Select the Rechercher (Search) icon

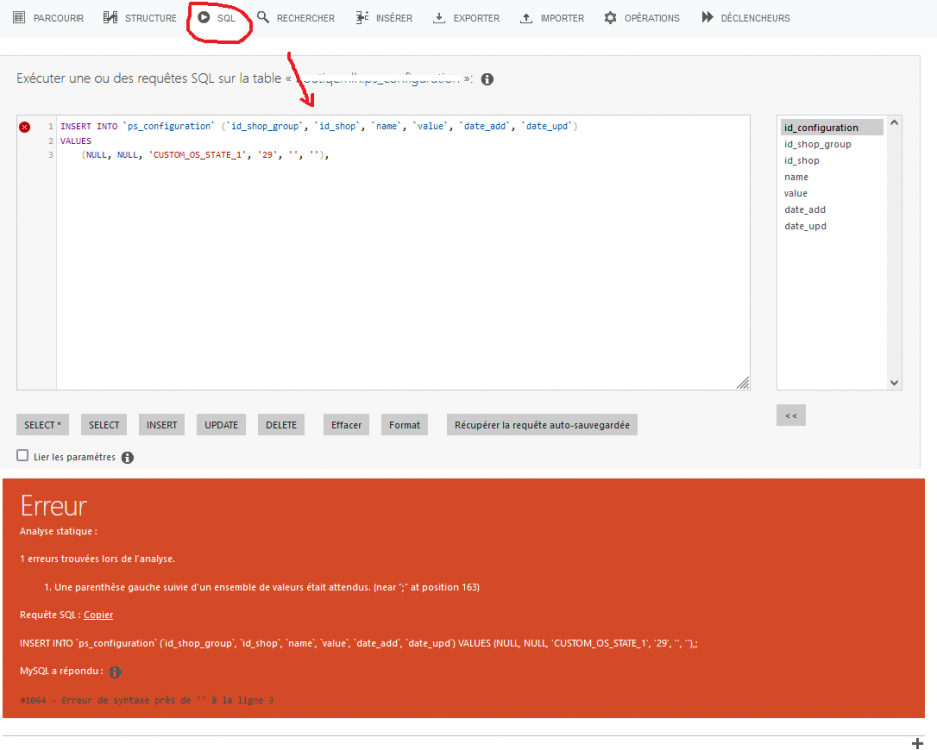coord(262,17)
